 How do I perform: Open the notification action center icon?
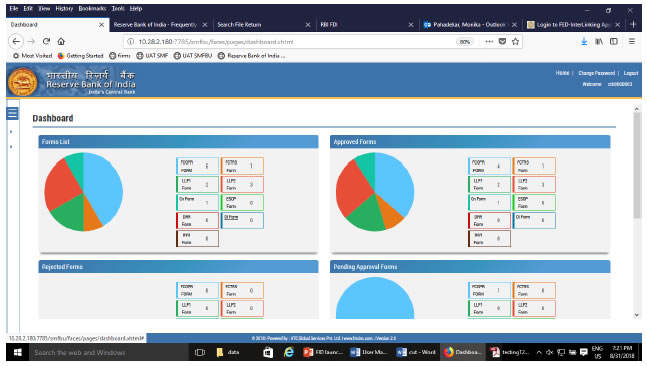(x=583, y=352)
